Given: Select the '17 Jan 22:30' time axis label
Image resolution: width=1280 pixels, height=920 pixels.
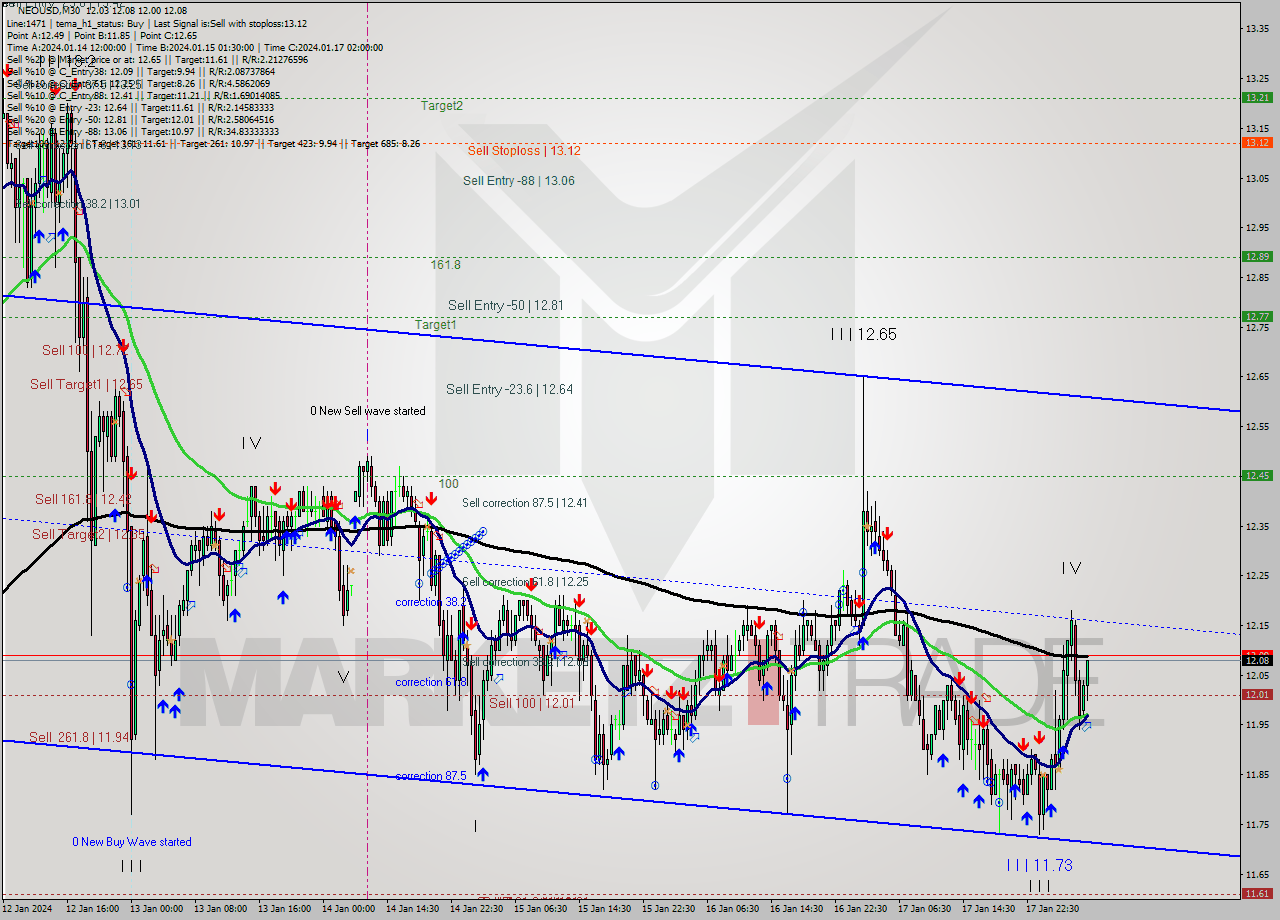Looking at the screenshot, I should tap(1052, 909).
